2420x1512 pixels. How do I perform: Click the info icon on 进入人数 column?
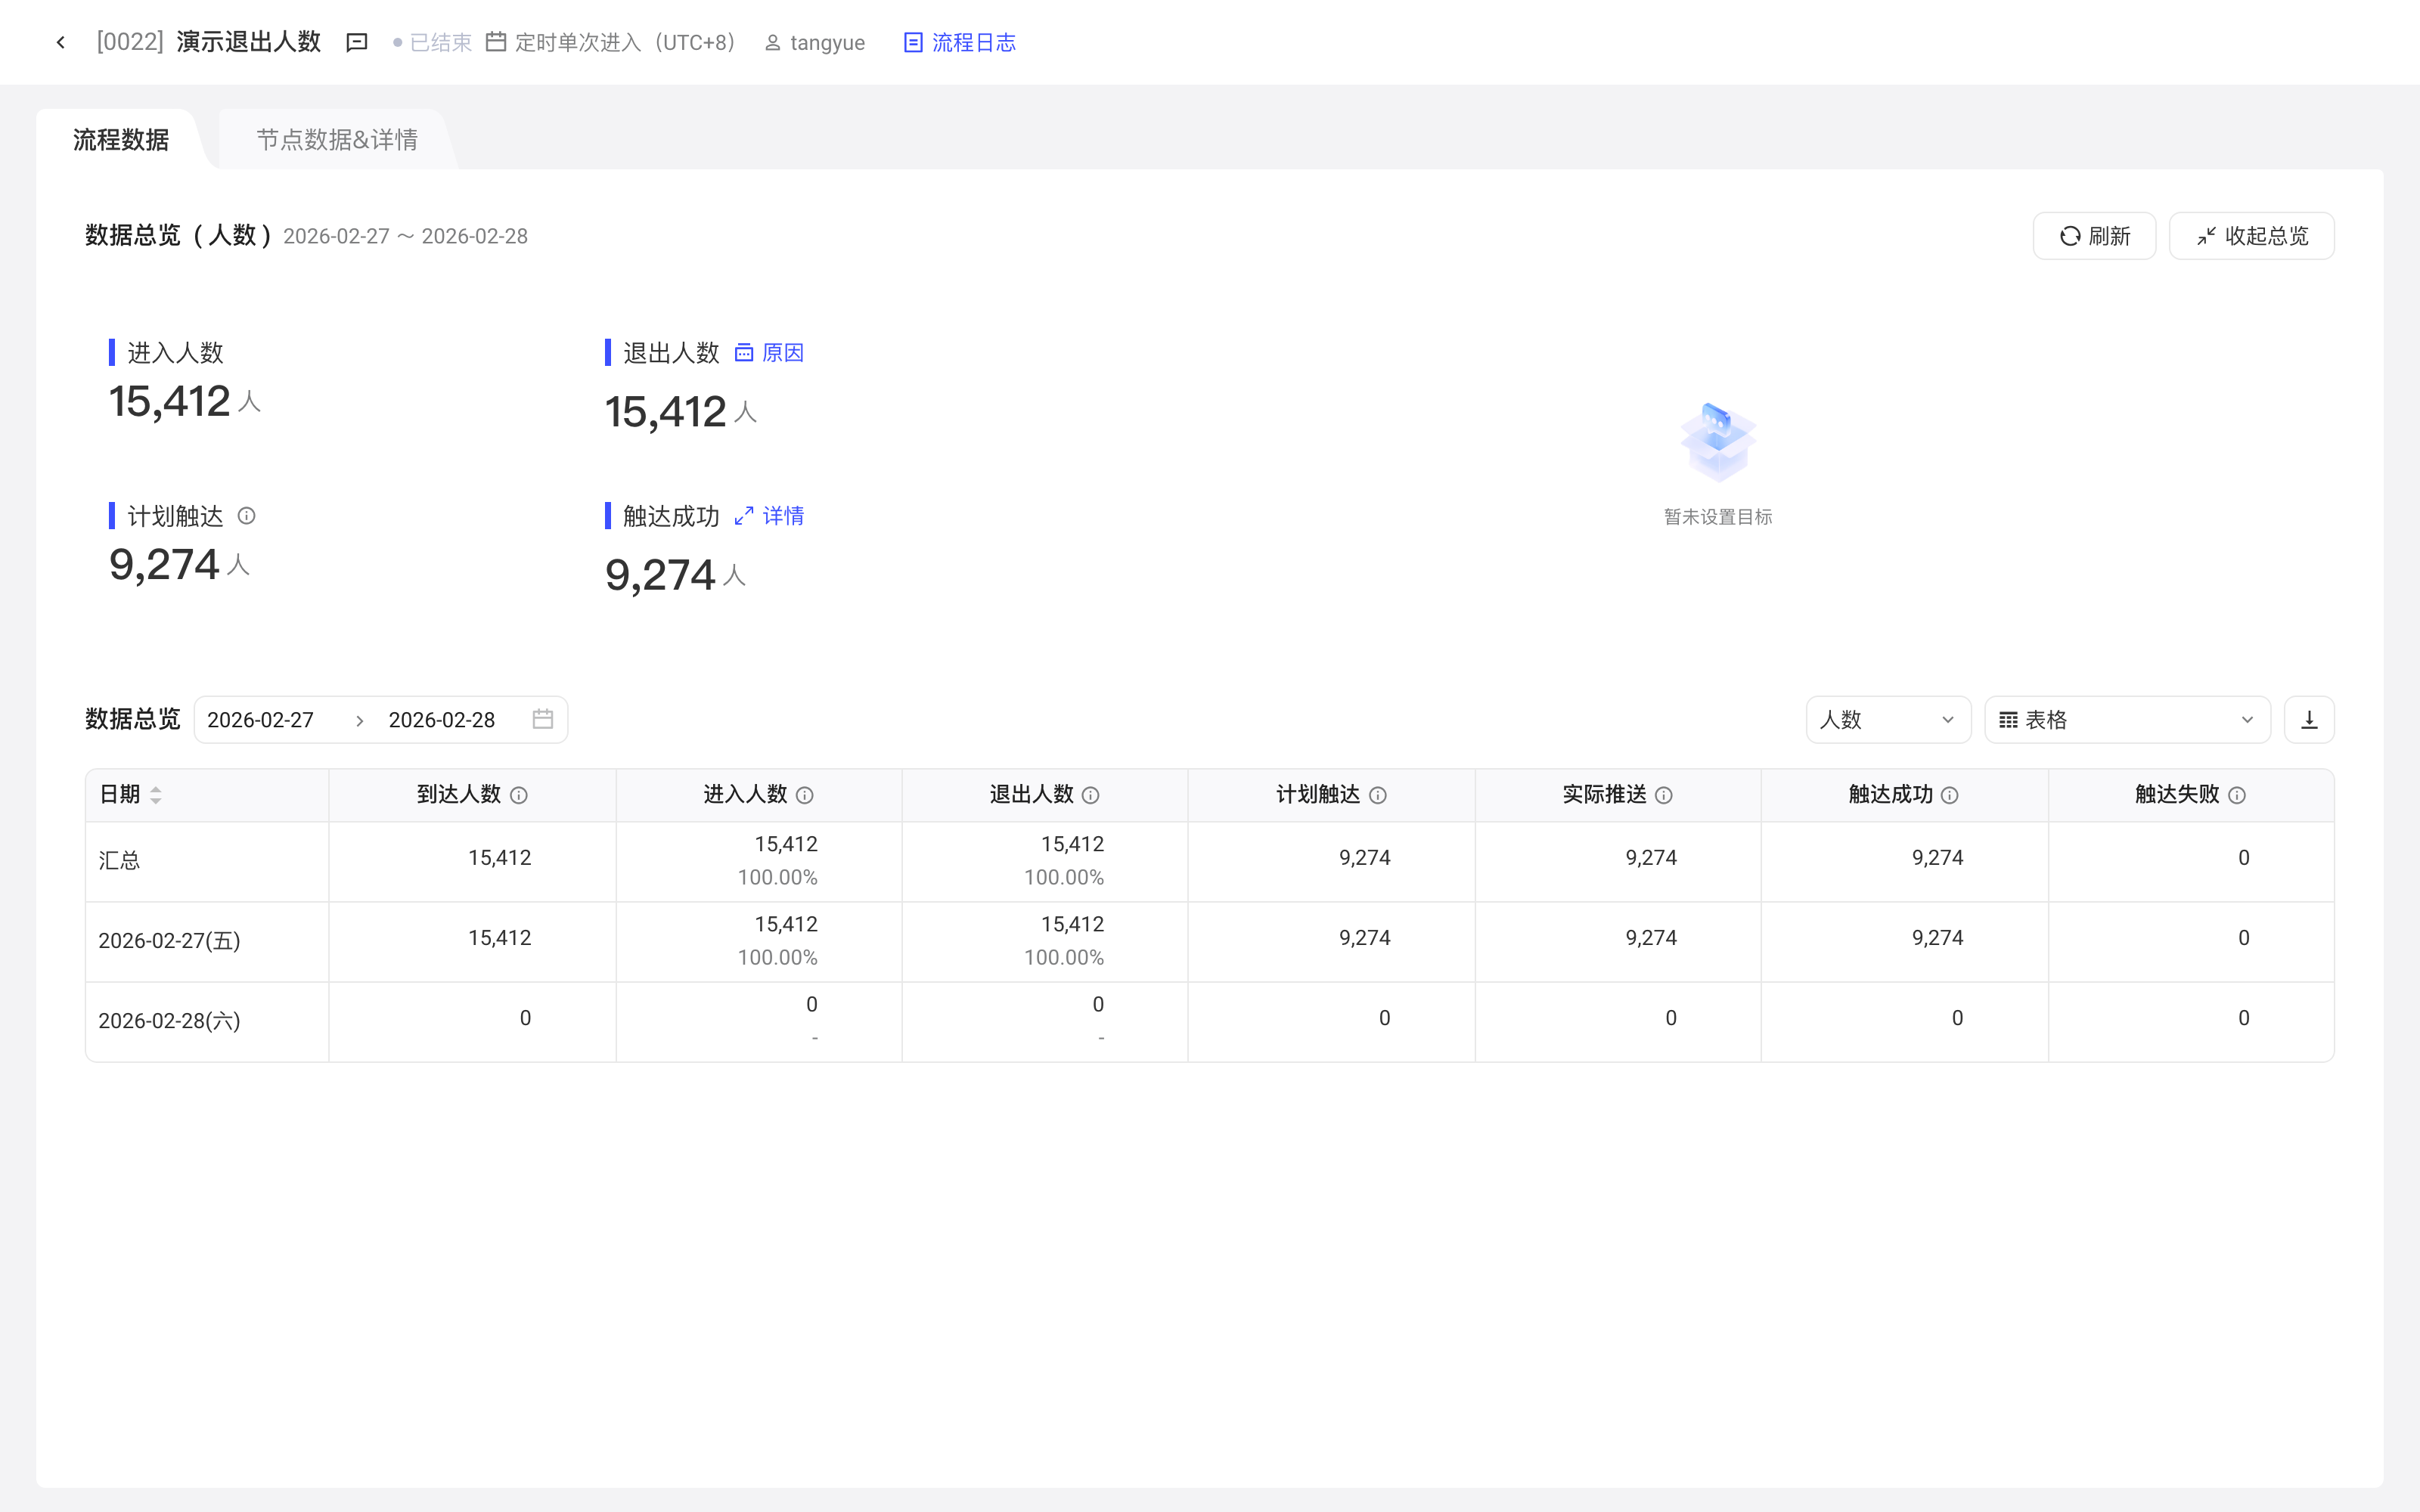(805, 795)
